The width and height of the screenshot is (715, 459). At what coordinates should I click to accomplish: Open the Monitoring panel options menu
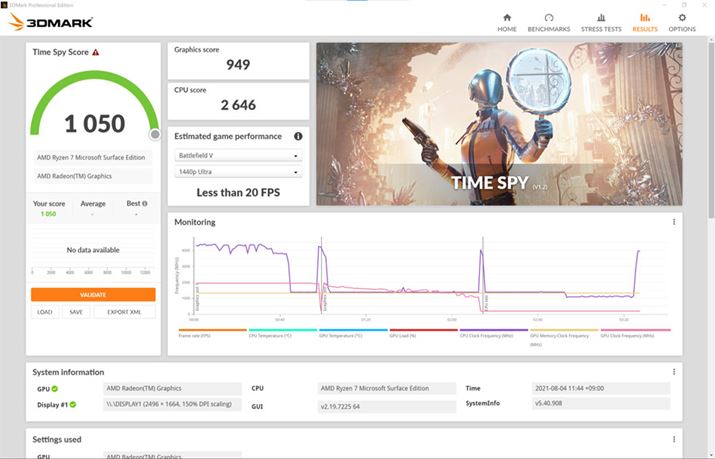pyautogui.click(x=674, y=222)
